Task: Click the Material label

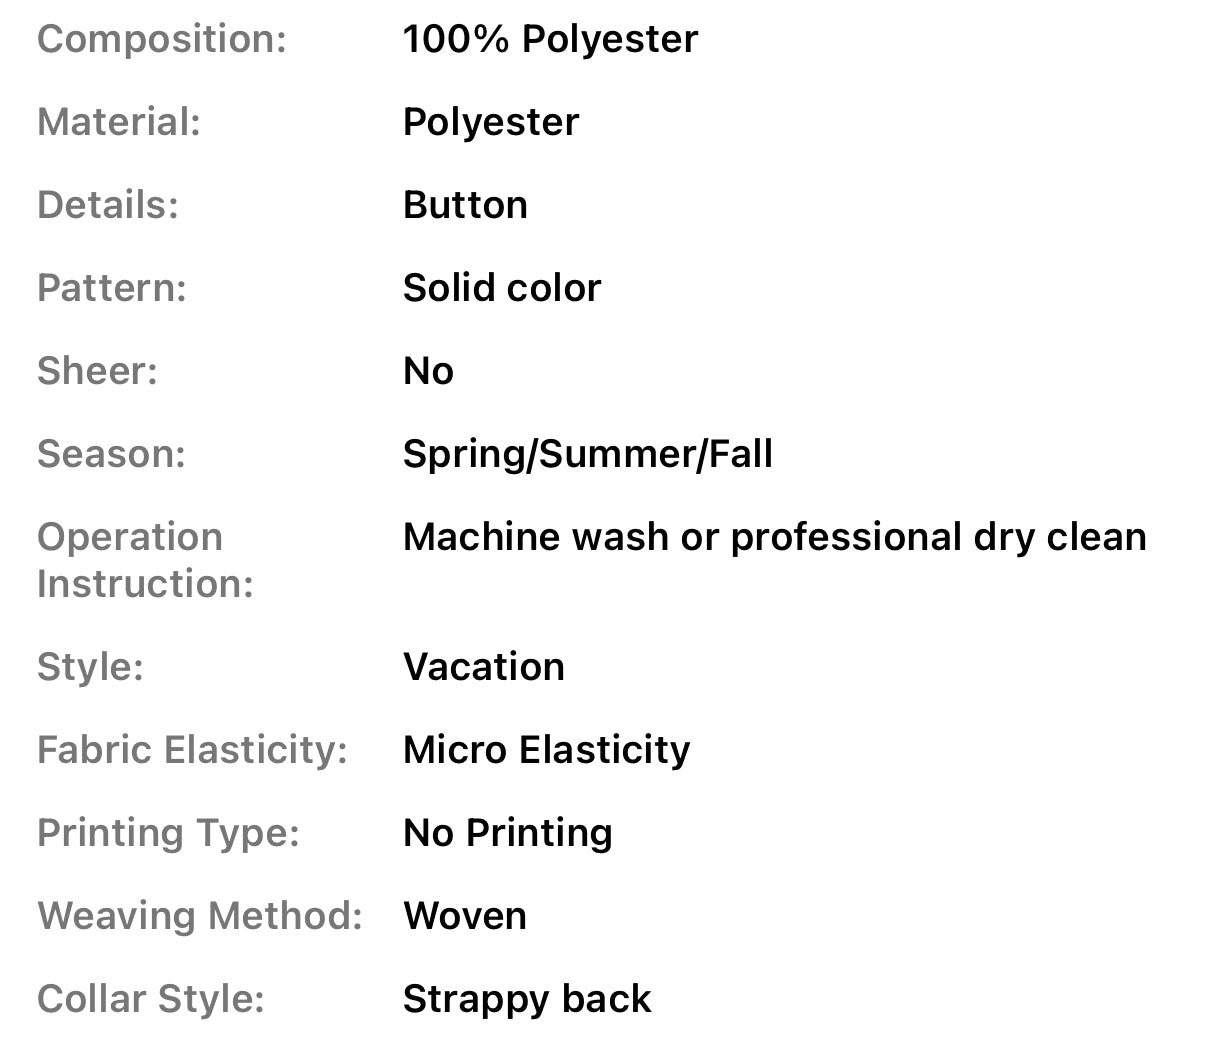Action: pos(119,122)
